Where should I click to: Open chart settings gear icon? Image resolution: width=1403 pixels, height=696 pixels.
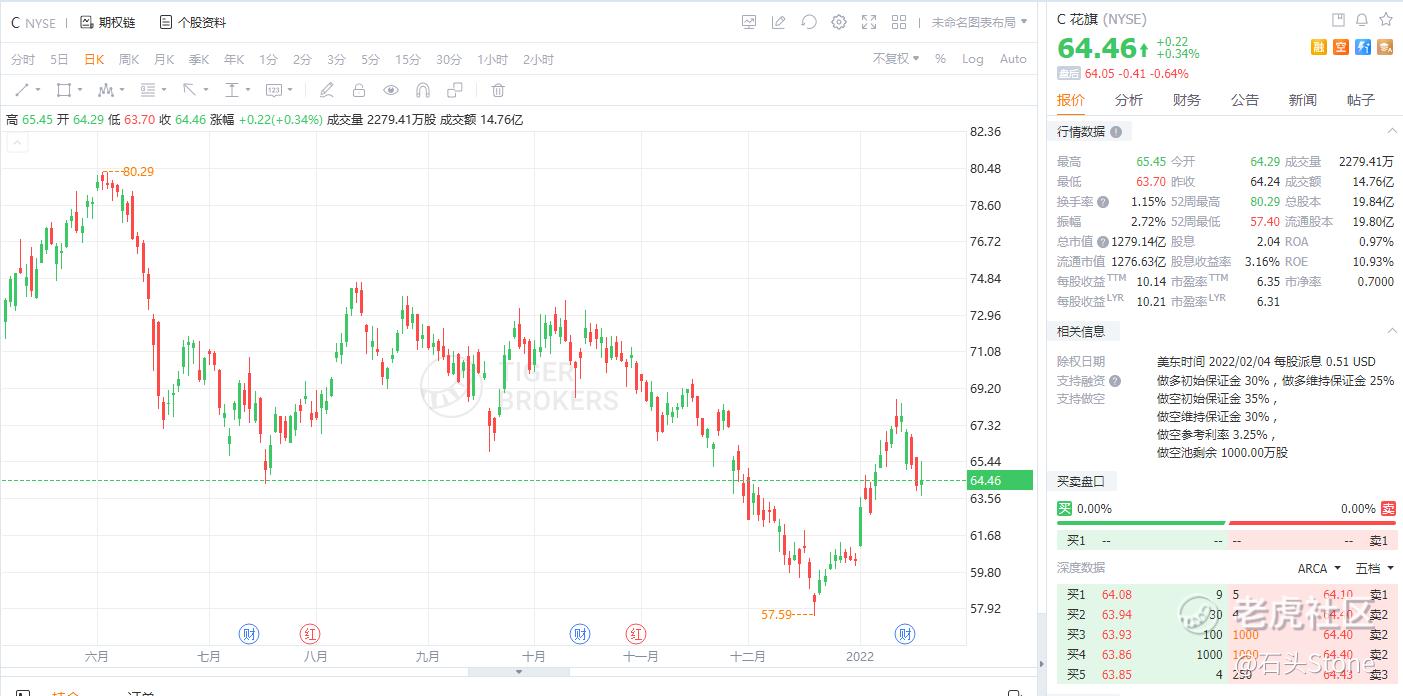click(839, 22)
